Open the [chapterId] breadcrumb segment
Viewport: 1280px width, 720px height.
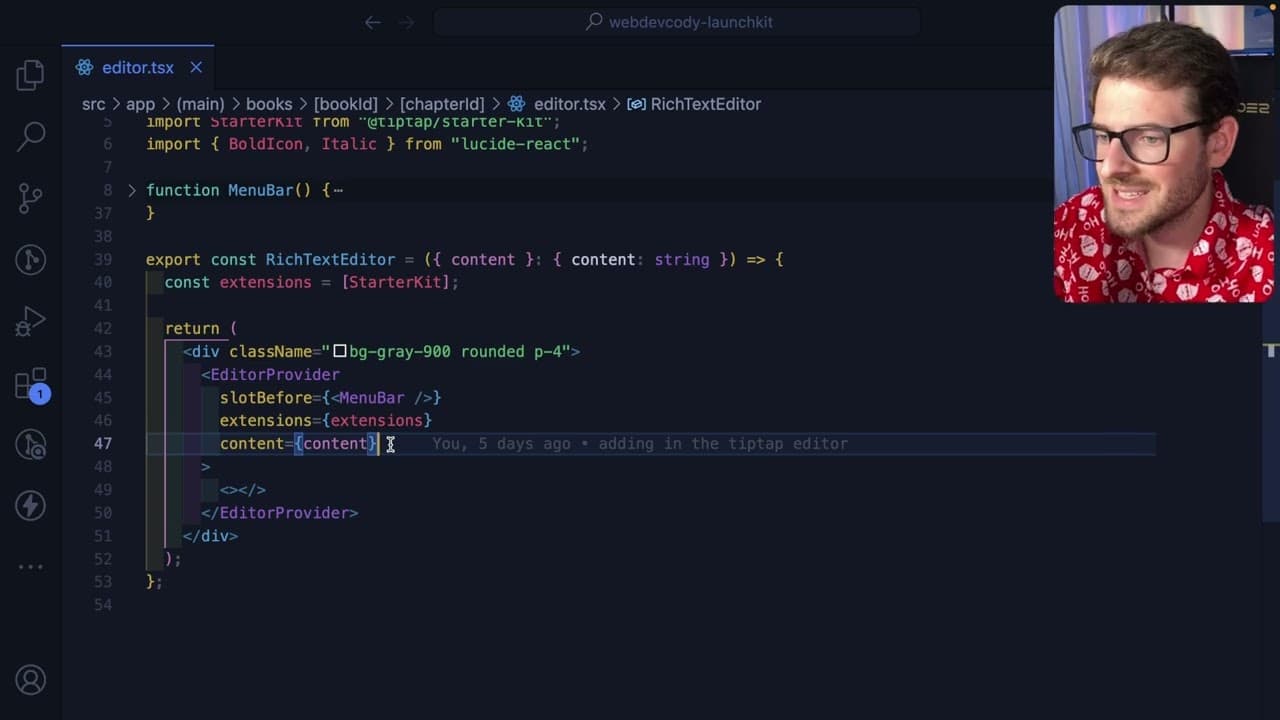point(442,104)
